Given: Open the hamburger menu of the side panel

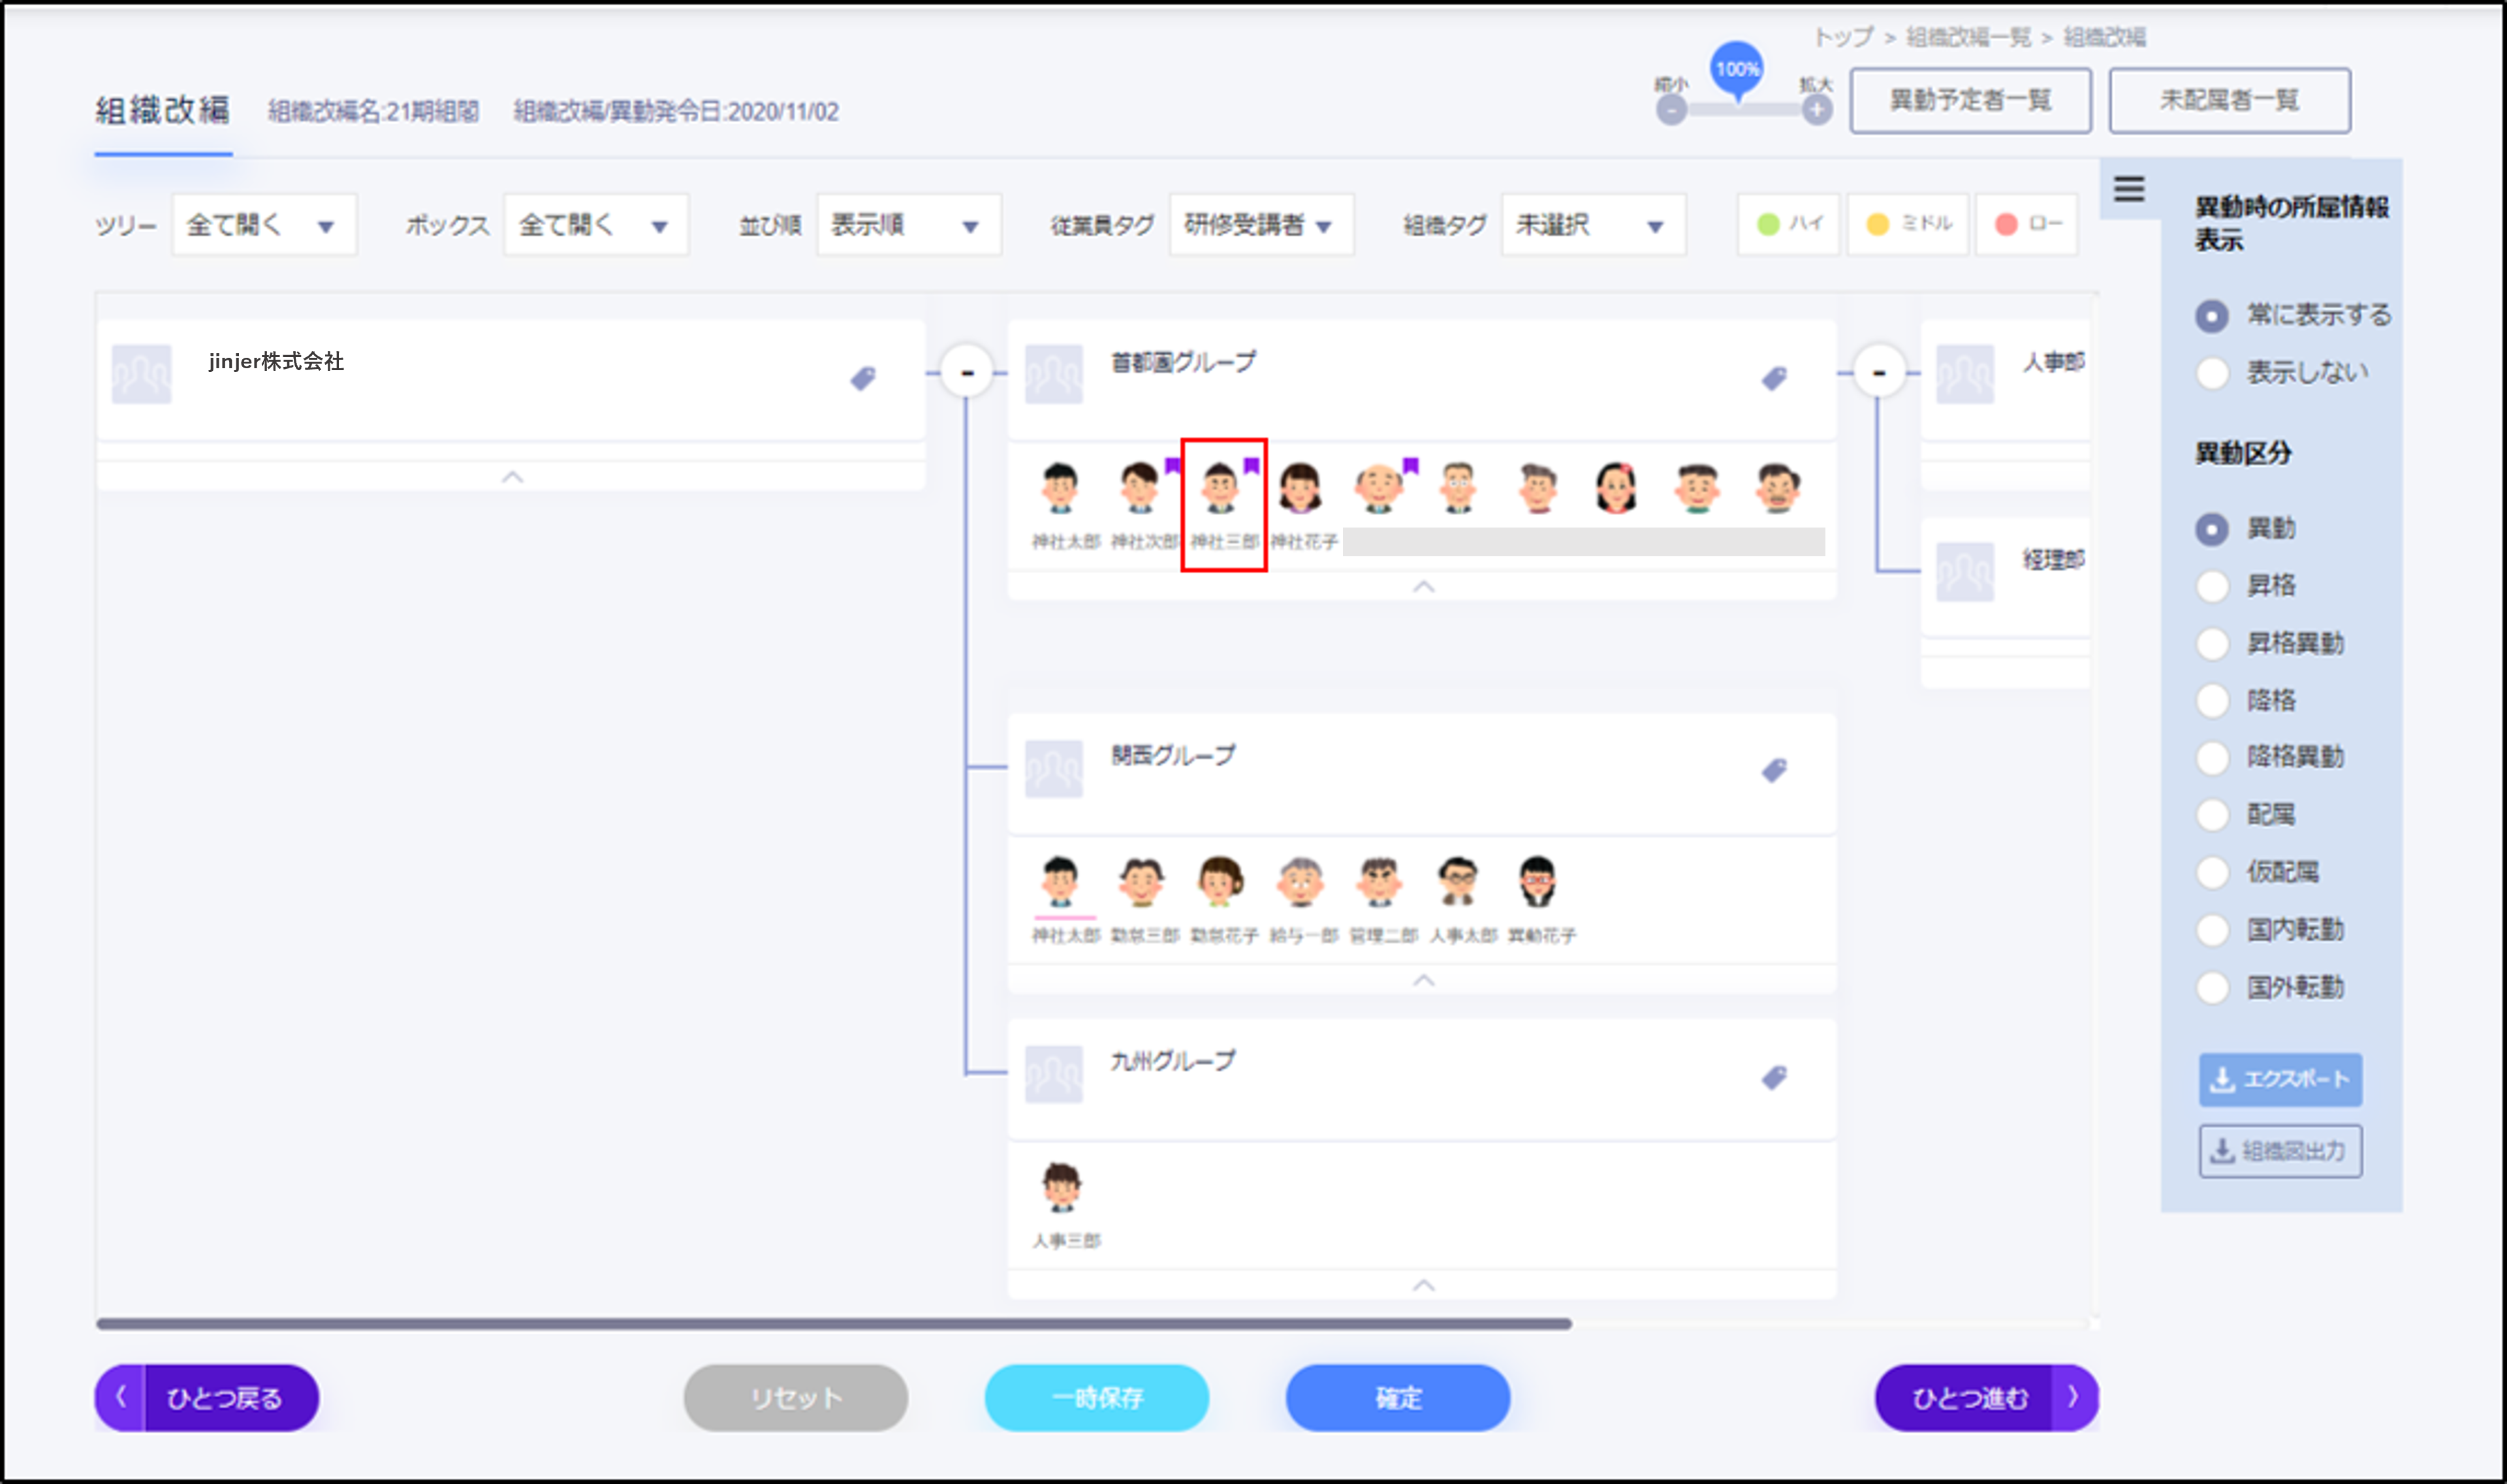Looking at the screenshot, I should [x=2129, y=188].
